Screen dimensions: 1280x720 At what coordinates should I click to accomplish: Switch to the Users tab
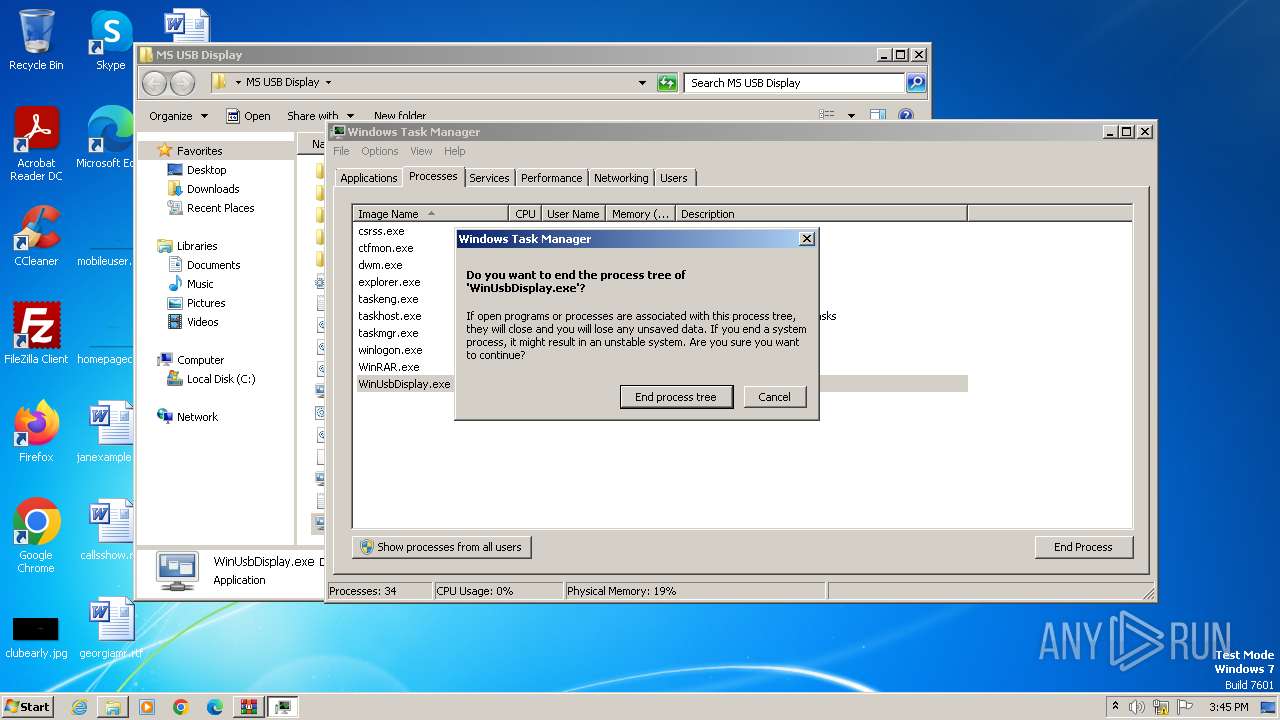coord(674,178)
